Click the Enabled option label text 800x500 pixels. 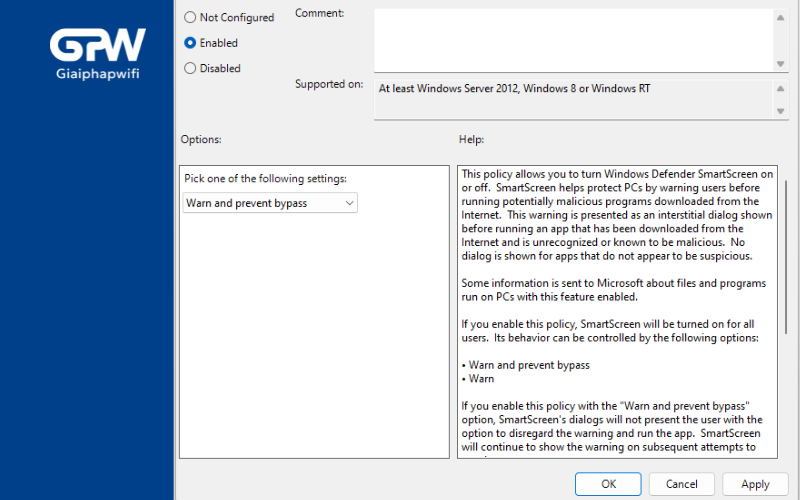coord(218,43)
